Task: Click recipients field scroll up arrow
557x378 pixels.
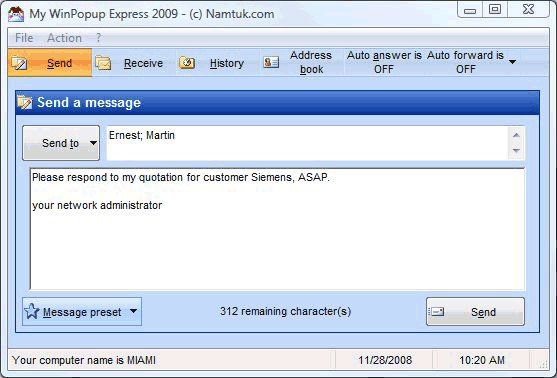Action: pos(517,135)
